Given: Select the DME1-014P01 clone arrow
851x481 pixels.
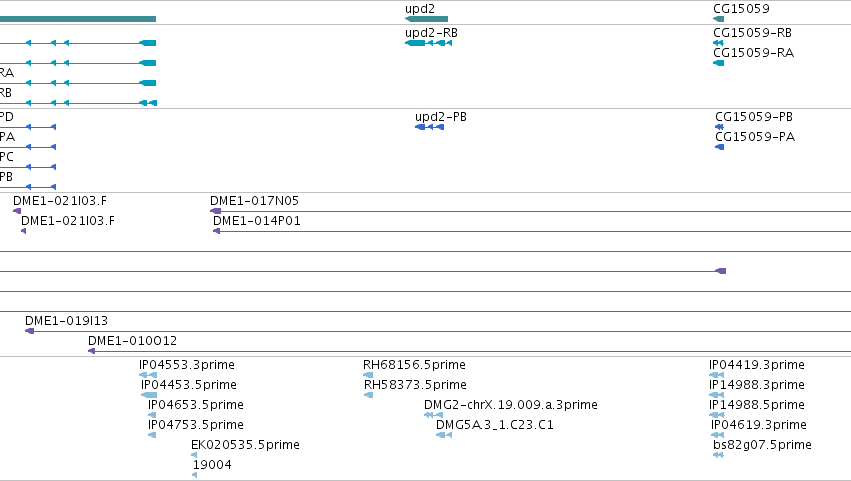Looking at the screenshot, I should tap(532, 231).
